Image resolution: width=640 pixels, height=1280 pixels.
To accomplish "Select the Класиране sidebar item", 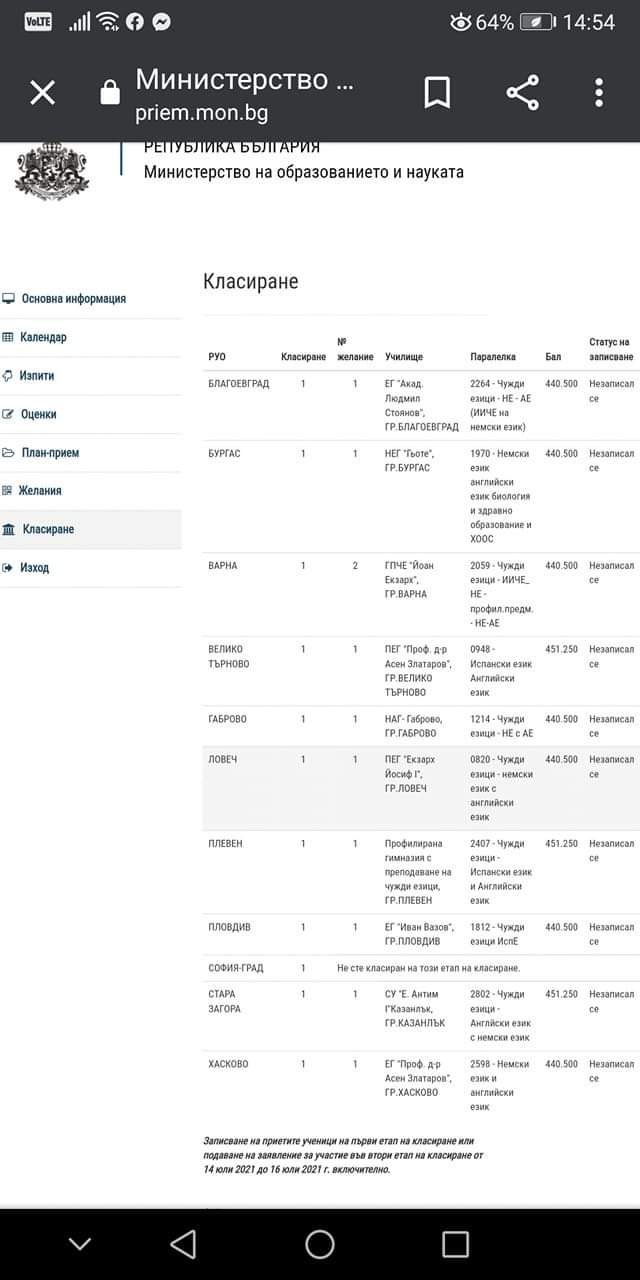I will point(48,529).
